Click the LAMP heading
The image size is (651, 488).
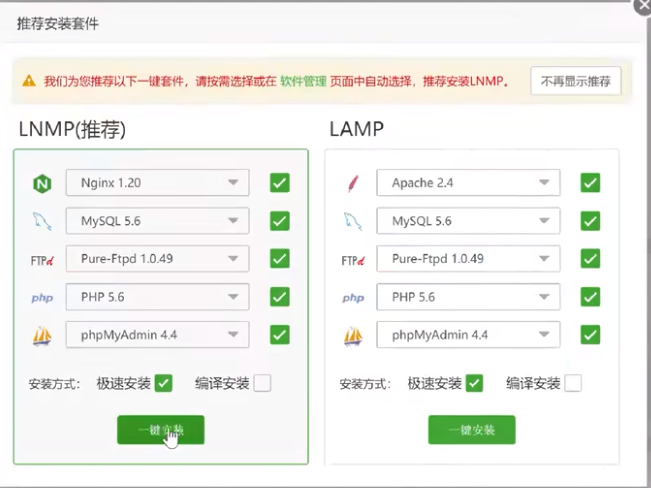(357, 129)
